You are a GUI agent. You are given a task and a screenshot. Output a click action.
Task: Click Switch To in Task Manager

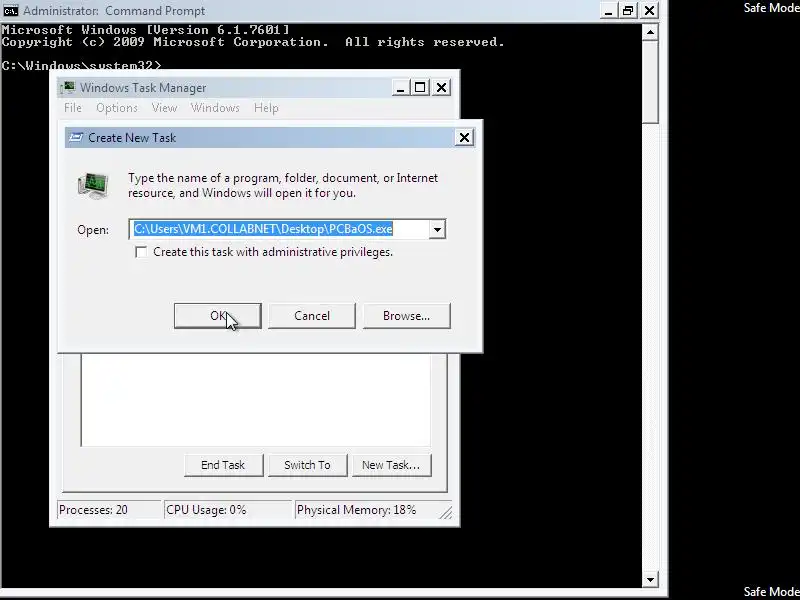[308, 465]
